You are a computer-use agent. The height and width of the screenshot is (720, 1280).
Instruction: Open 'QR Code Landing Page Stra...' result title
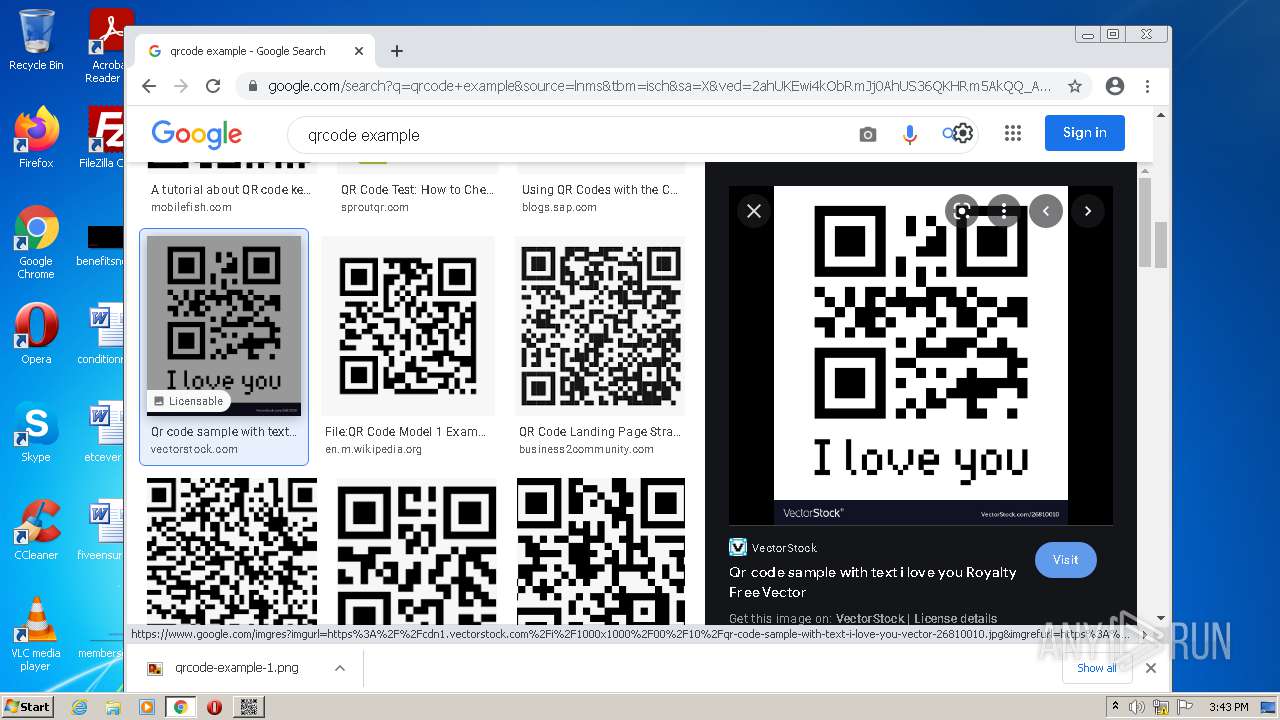599,432
